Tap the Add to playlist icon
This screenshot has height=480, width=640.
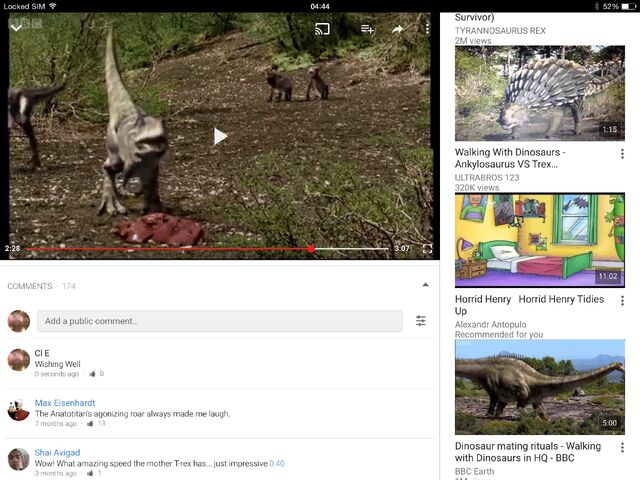(367, 29)
